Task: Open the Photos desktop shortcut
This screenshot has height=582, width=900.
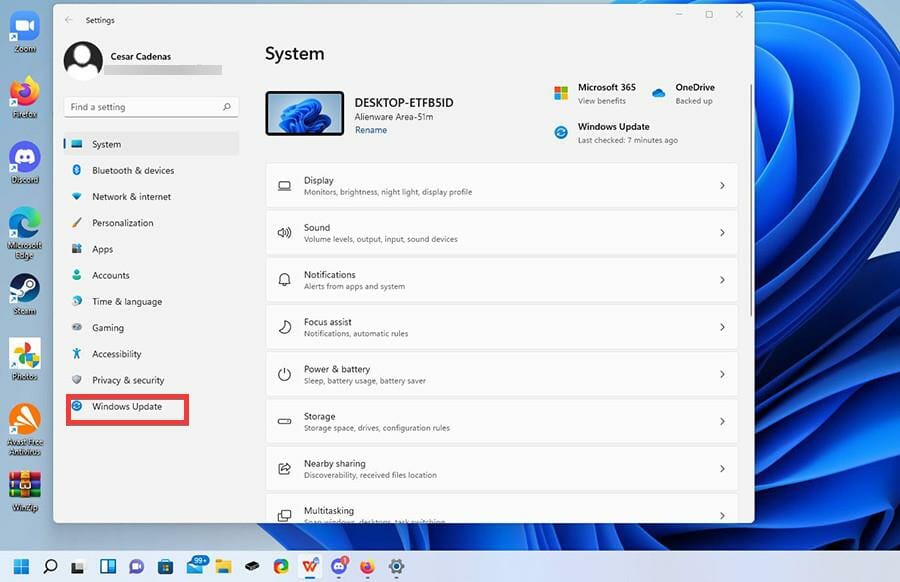Action: coord(25,359)
